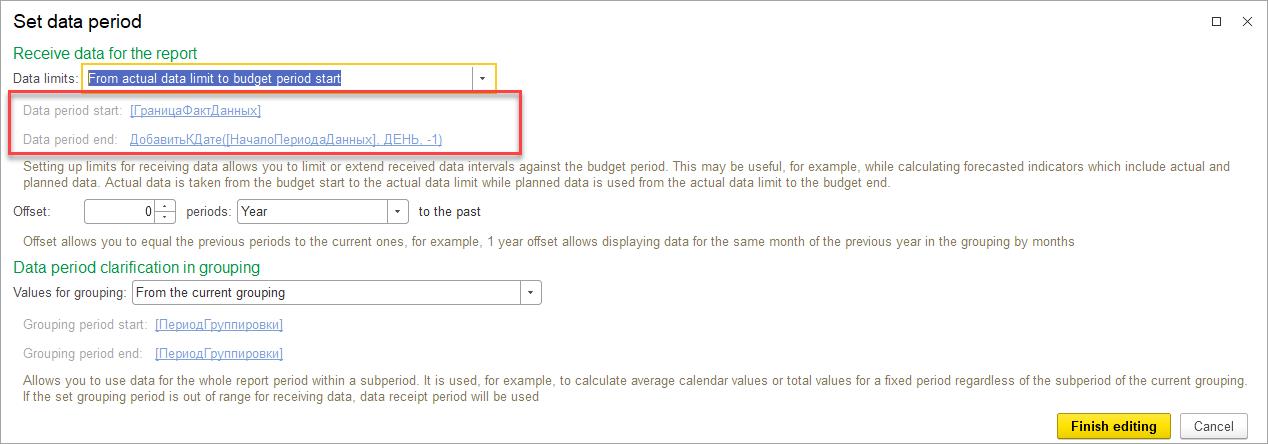This screenshot has width=1268, height=444.
Task: Open the Grouping period start link
Action: (x=219, y=325)
